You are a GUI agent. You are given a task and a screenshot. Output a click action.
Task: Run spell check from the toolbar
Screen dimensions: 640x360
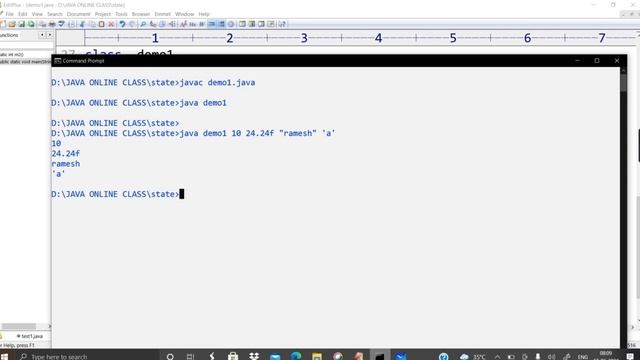(x=62, y=24)
